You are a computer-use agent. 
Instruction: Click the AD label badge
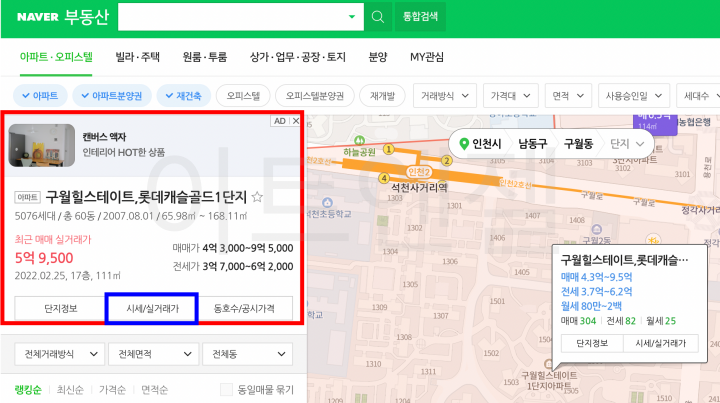pos(280,121)
